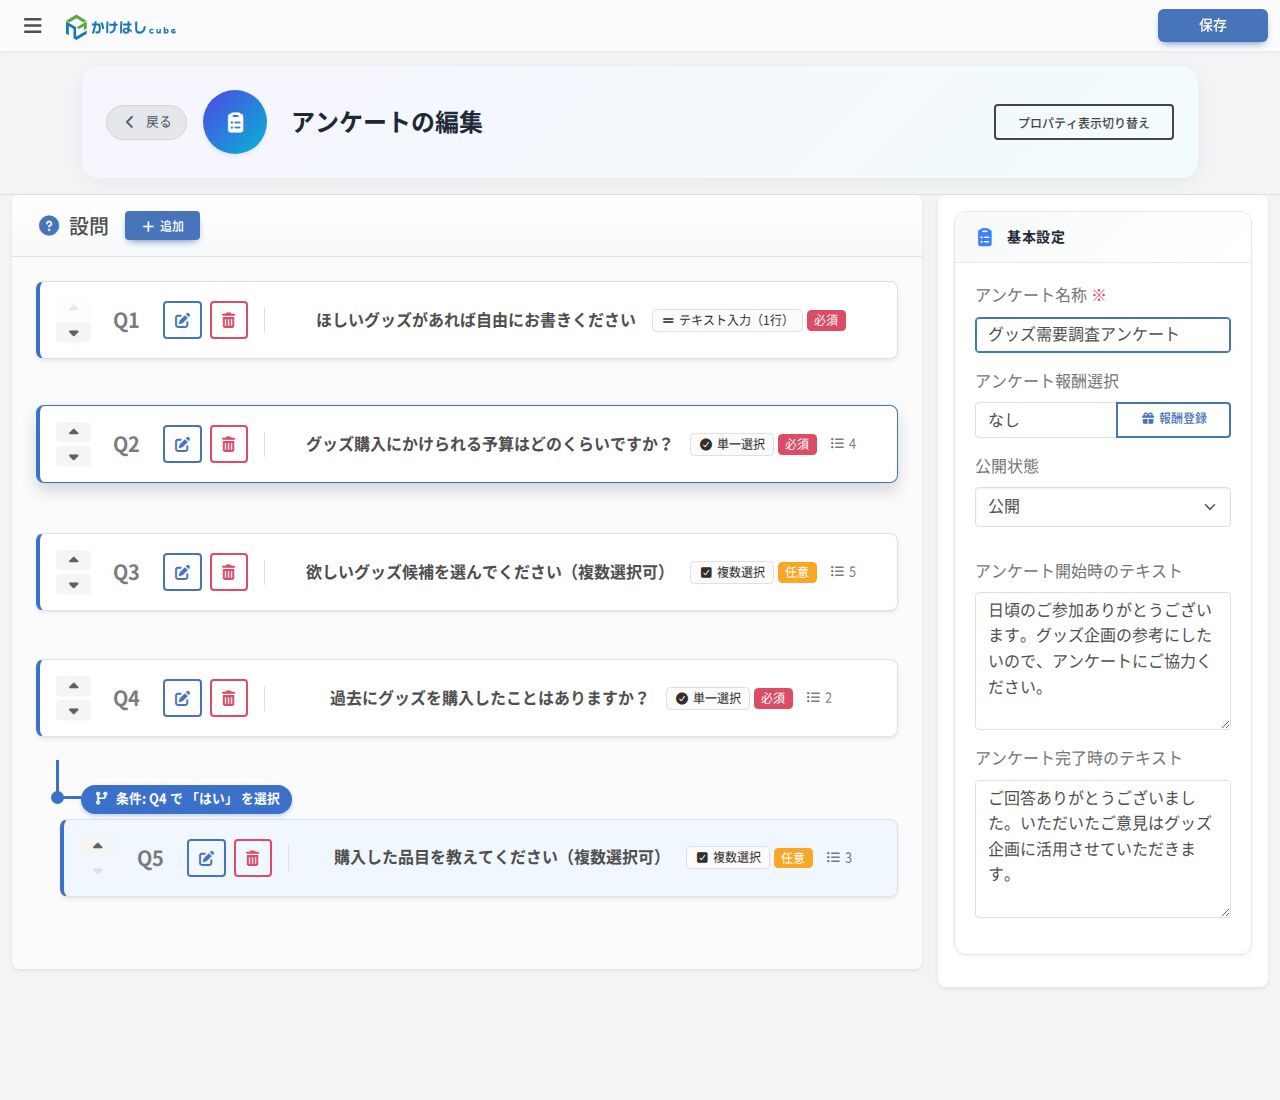
Task: Move Q3 up with arrow
Action: point(73,560)
